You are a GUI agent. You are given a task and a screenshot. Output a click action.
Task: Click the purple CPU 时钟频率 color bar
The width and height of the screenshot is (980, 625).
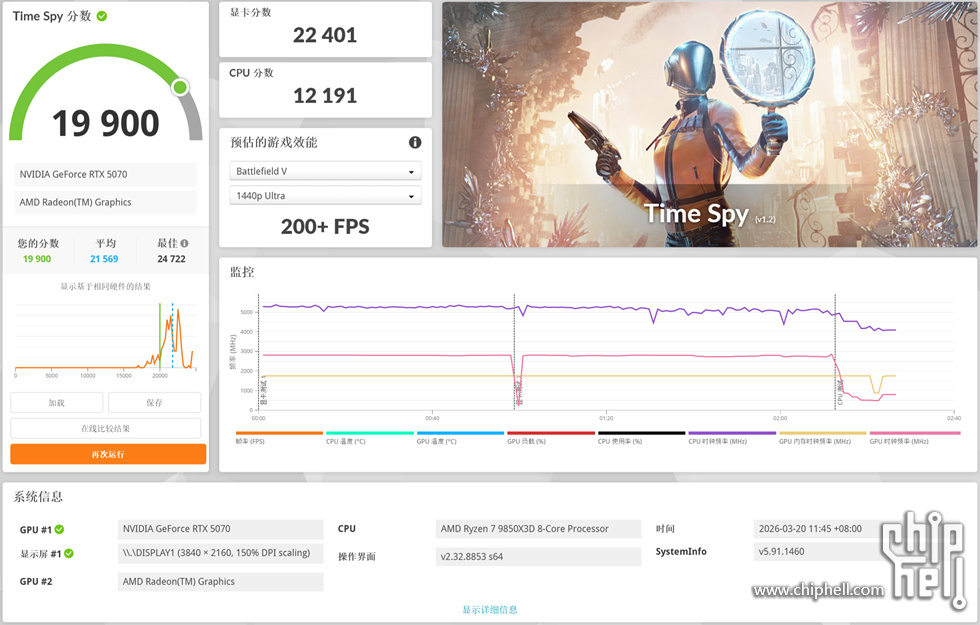point(732,433)
